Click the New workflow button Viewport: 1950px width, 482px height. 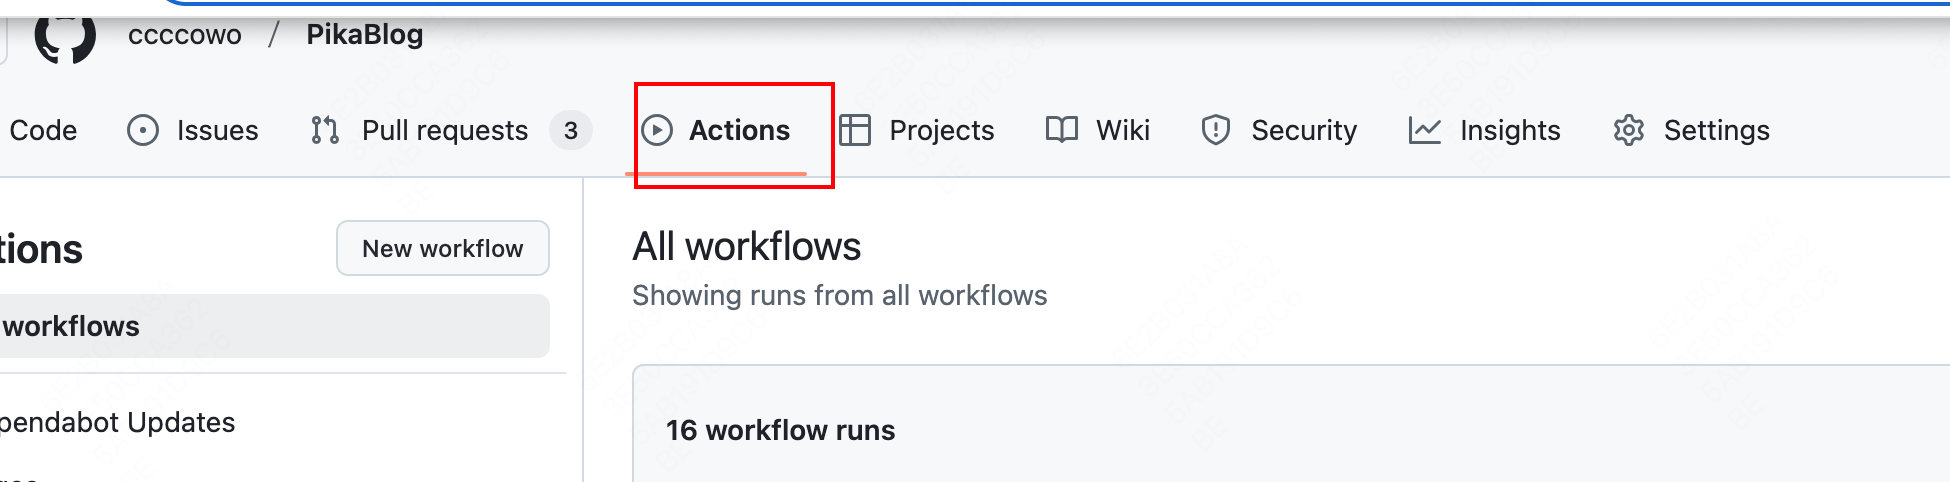point(443,248)
